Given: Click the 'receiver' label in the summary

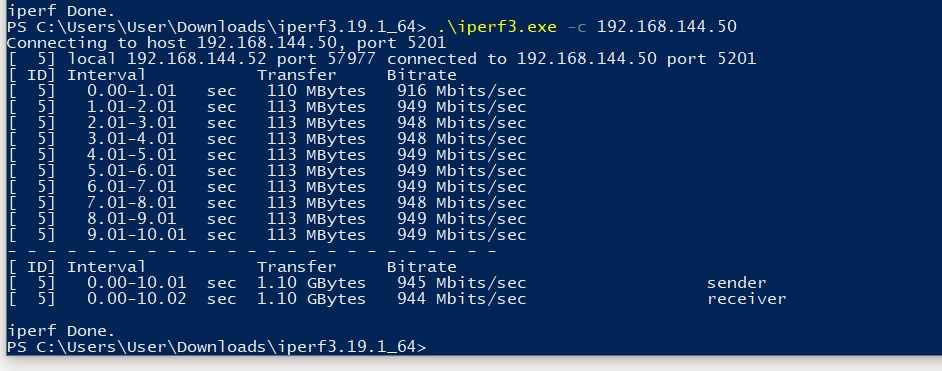Looking at the screenshot, I should point(747,299).
